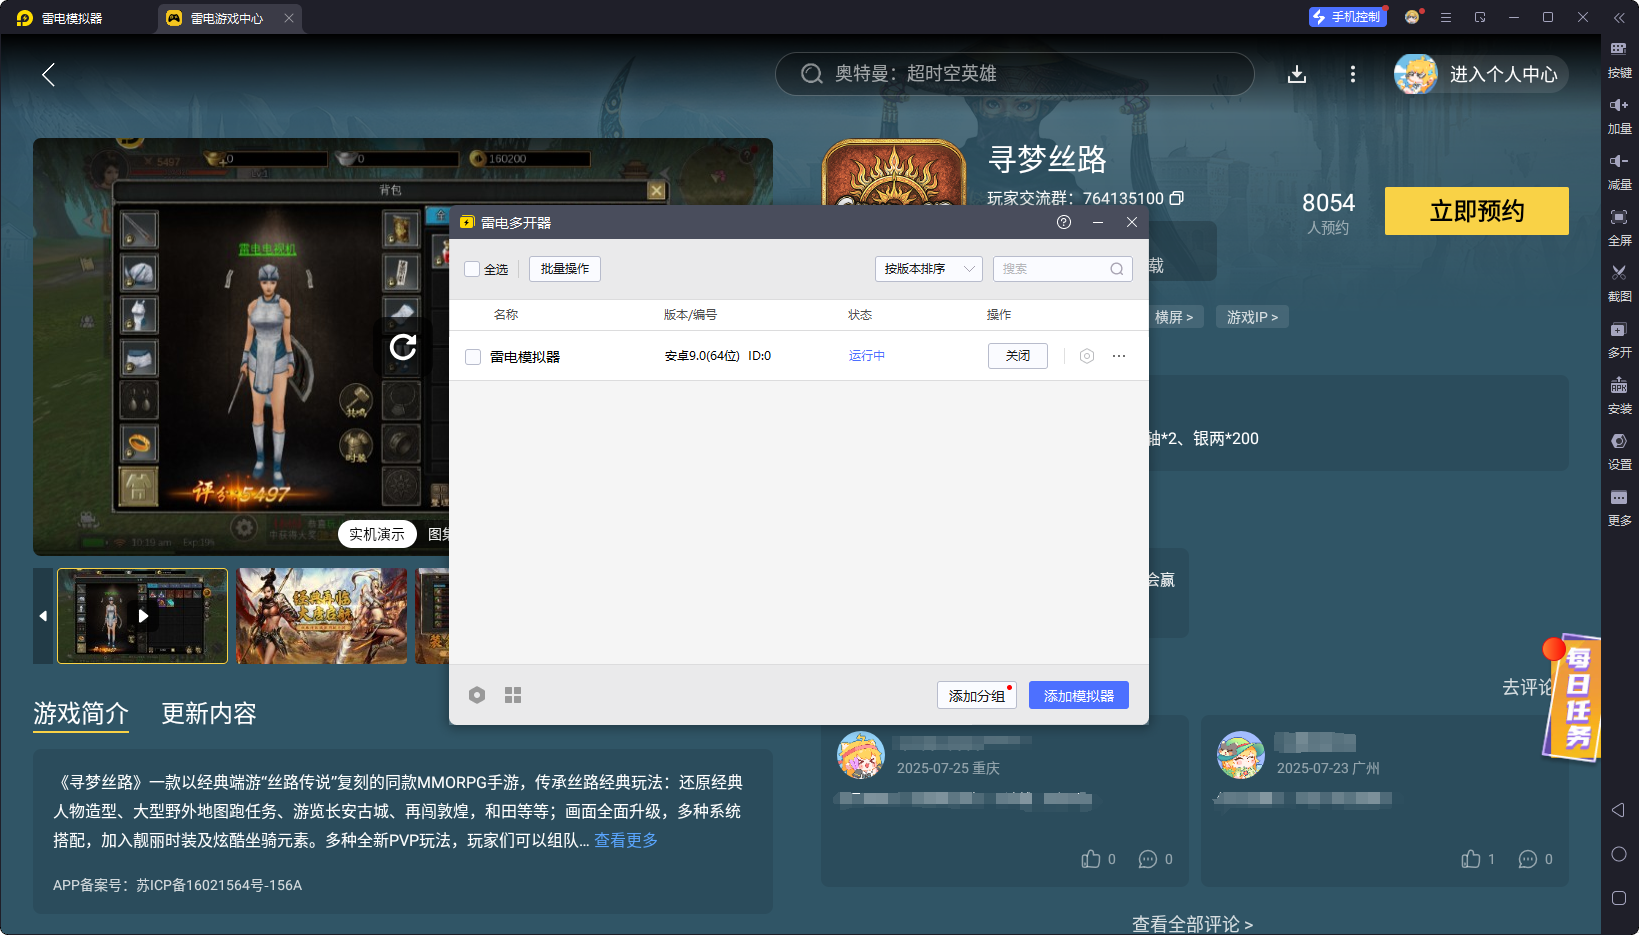Image resolution: width=1639 pixels, height=935 pixels.
Task: Expand the 横屏 tag
Action: coord(1174,317)
